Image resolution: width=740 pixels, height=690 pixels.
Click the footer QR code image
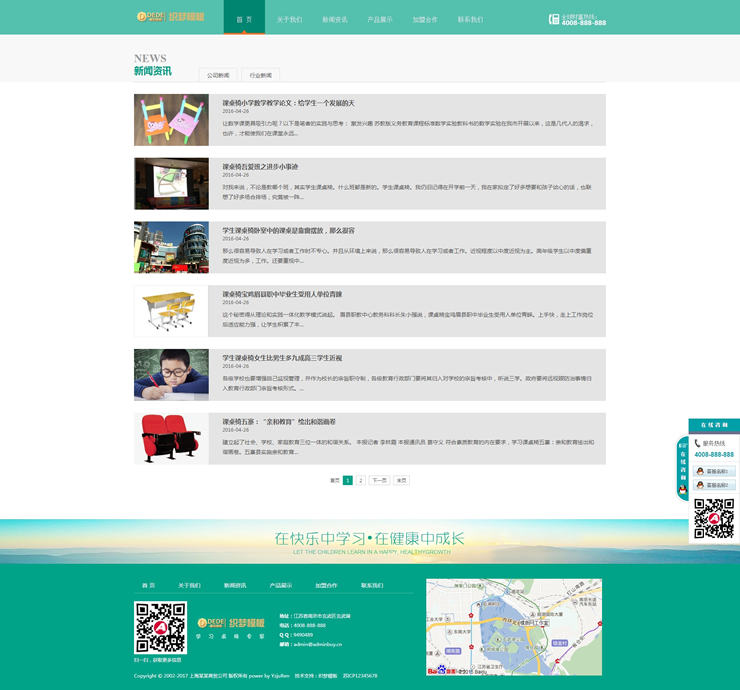pyautogui.click(x=160, y=627)
